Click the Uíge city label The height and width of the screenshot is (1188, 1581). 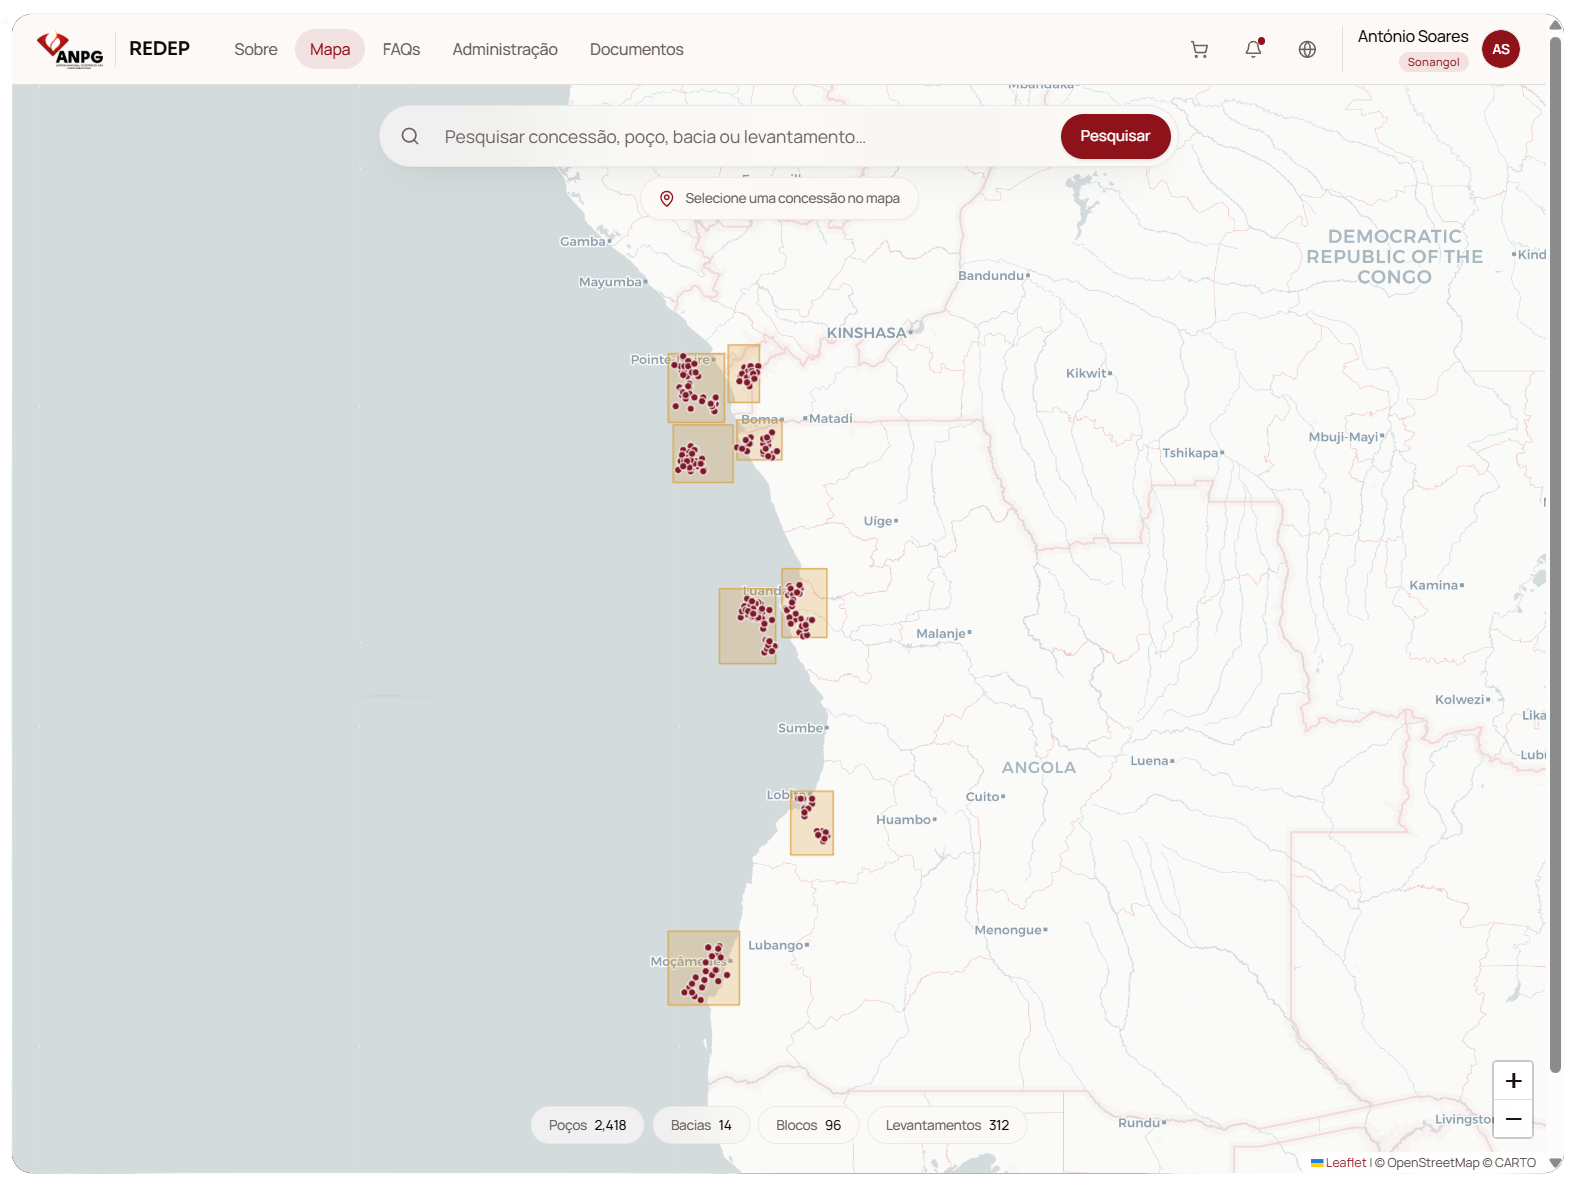(x=878, y=521)
